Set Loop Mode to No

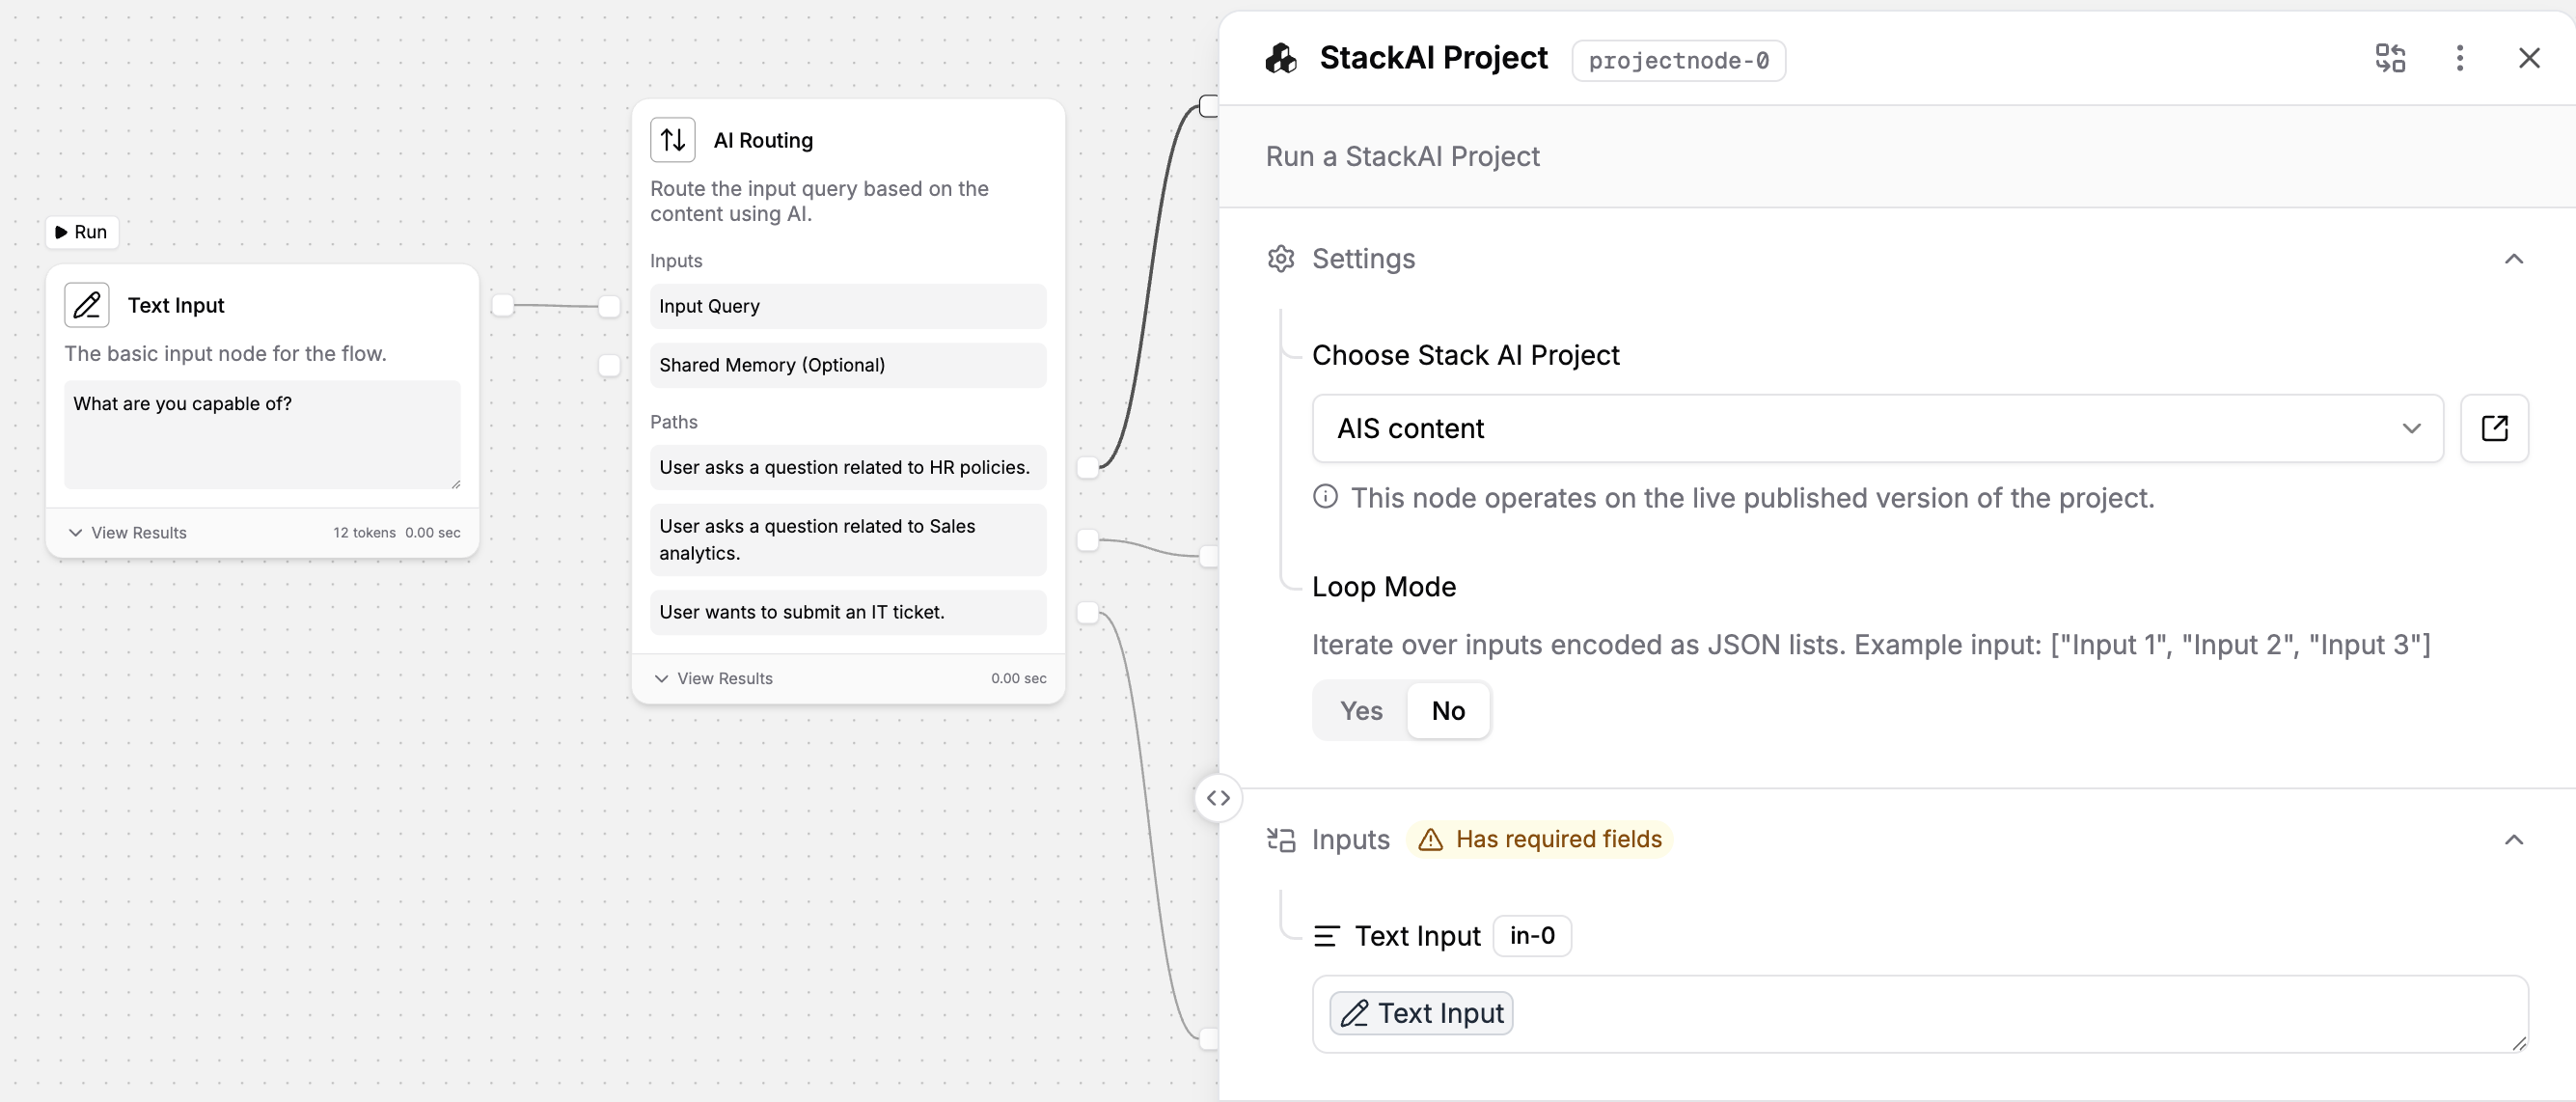(1447, 711)
